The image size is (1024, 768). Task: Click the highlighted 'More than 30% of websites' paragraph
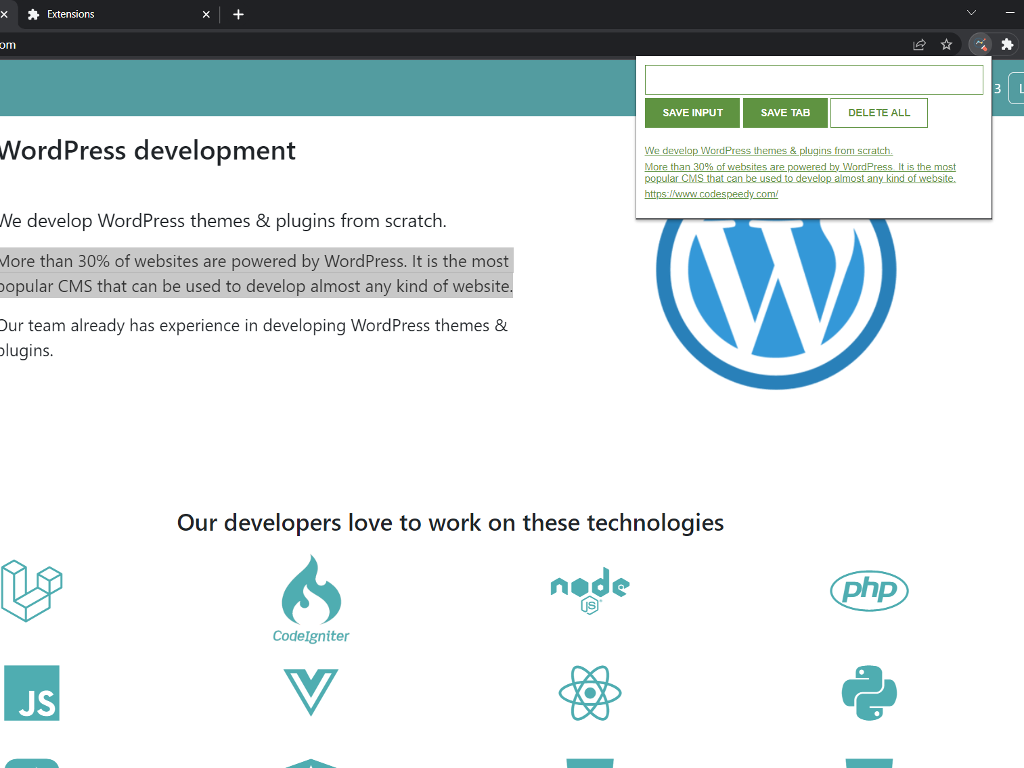click(x=256, y=273)
